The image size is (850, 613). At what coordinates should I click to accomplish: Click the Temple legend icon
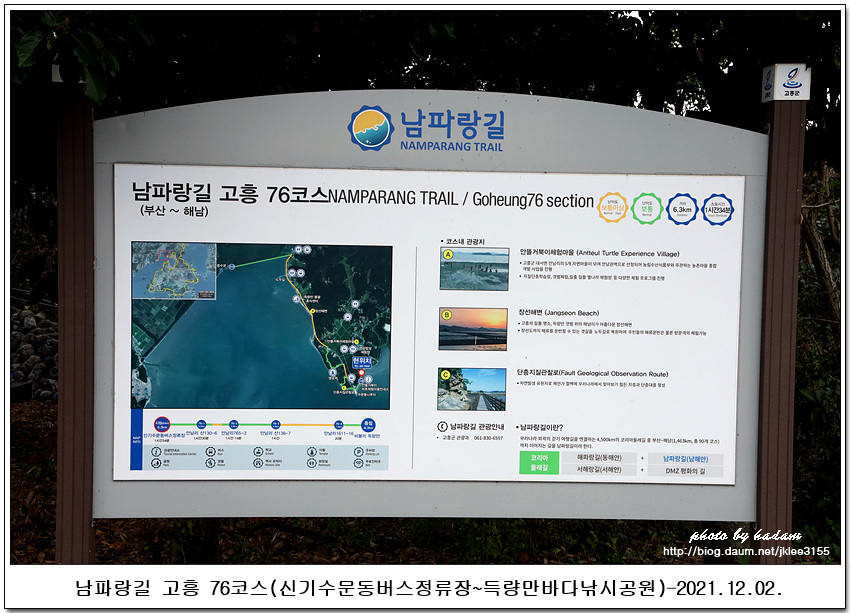pyautogui.click(x=312, y=452)
